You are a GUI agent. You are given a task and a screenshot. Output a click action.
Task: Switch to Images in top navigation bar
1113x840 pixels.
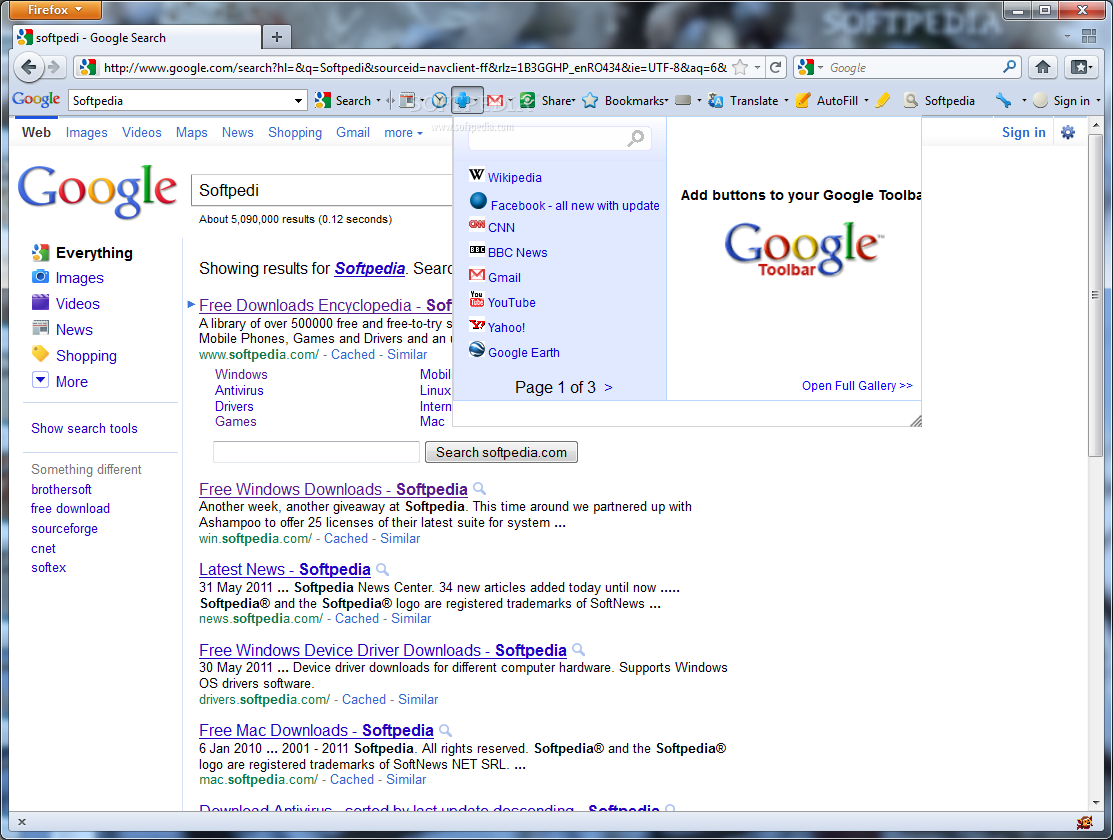coord(87,133)
